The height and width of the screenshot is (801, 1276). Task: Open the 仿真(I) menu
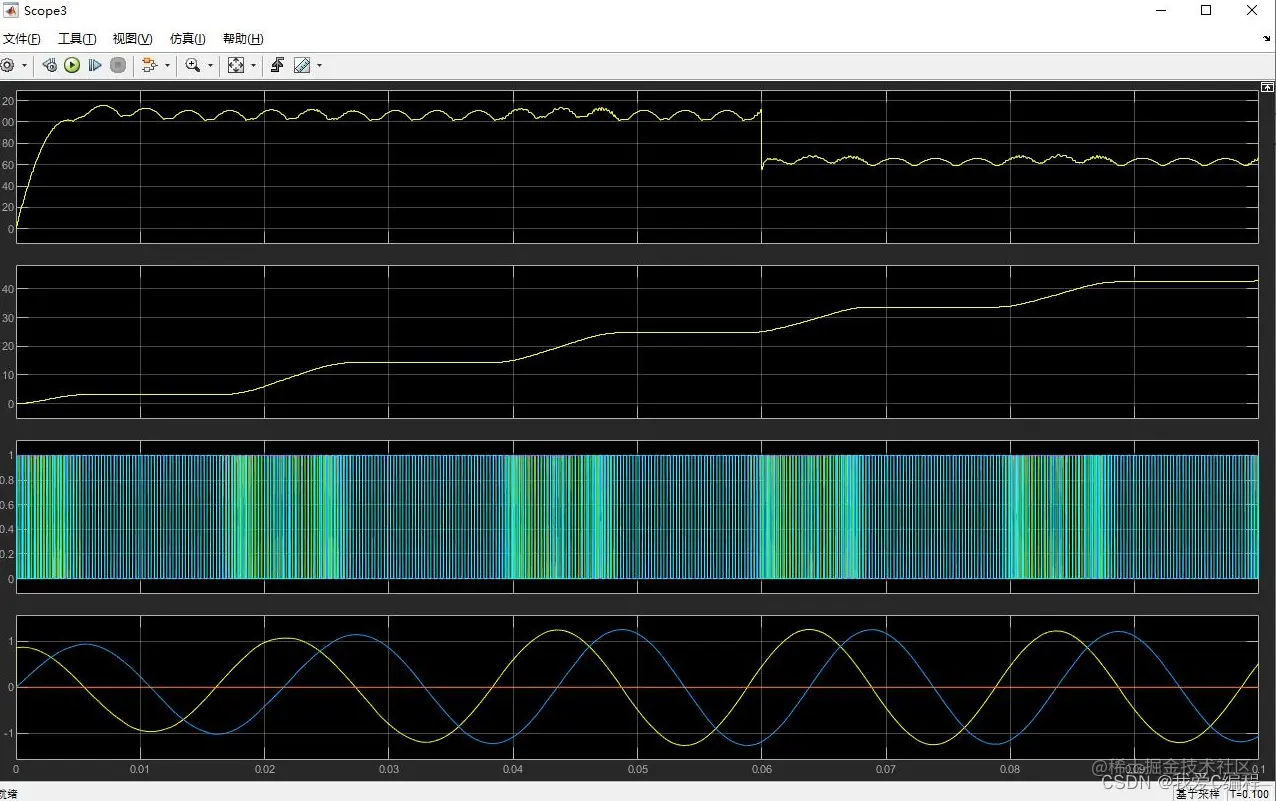tap(187, 39)
